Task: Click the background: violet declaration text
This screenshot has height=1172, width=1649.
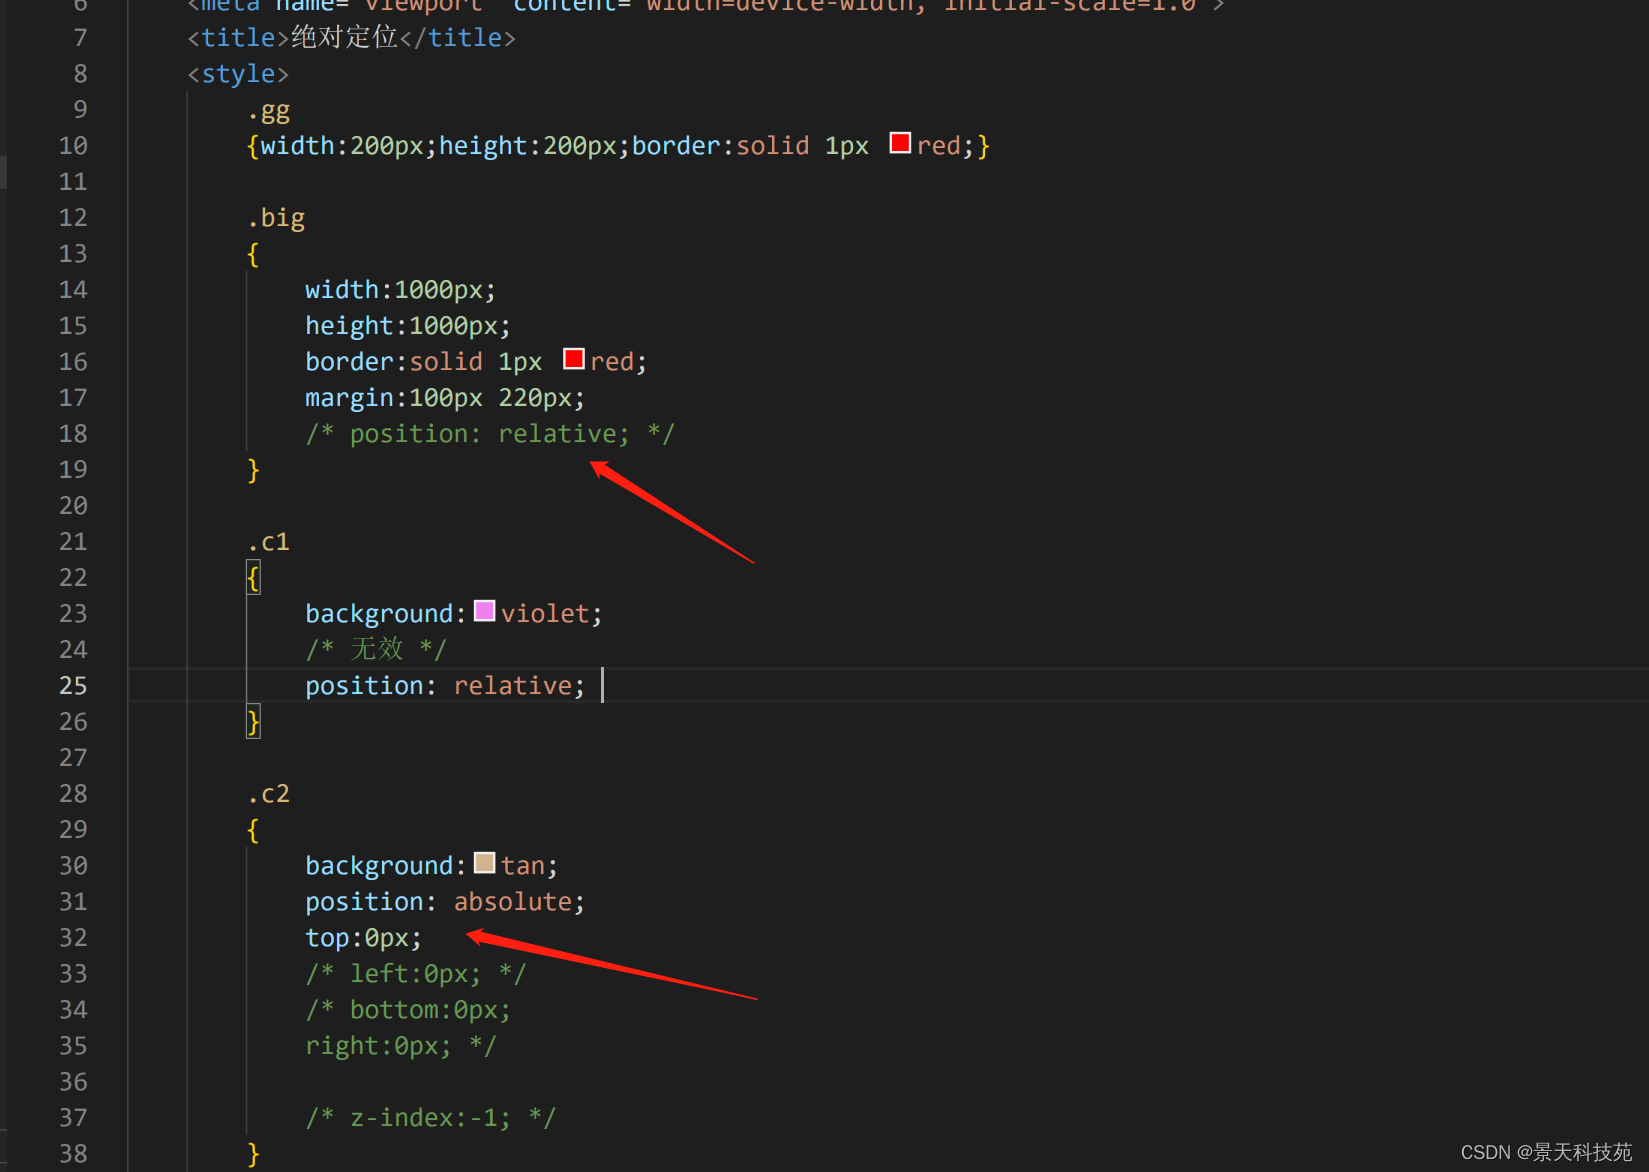Action: click(454, 614)
